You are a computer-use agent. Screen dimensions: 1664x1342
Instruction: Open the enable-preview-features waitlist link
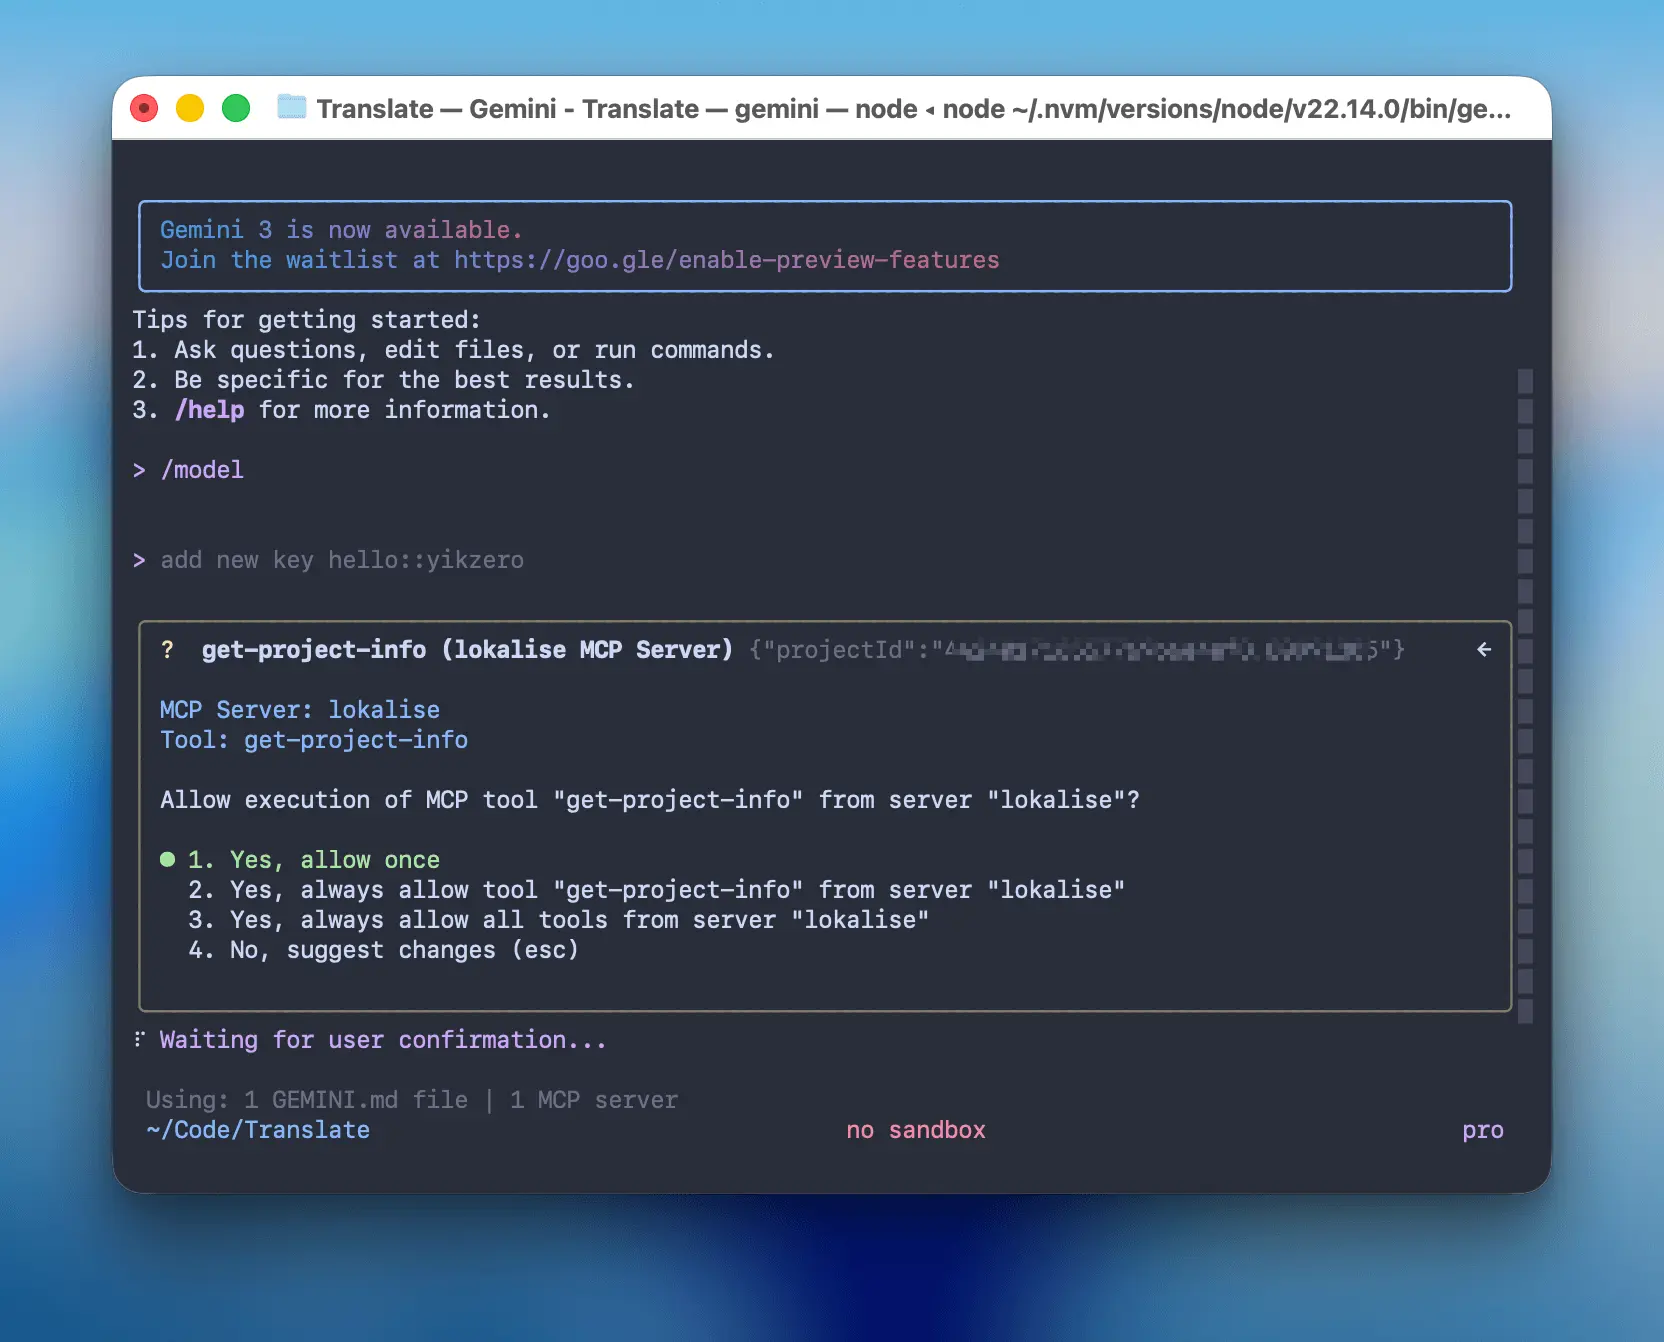[726, 260]
